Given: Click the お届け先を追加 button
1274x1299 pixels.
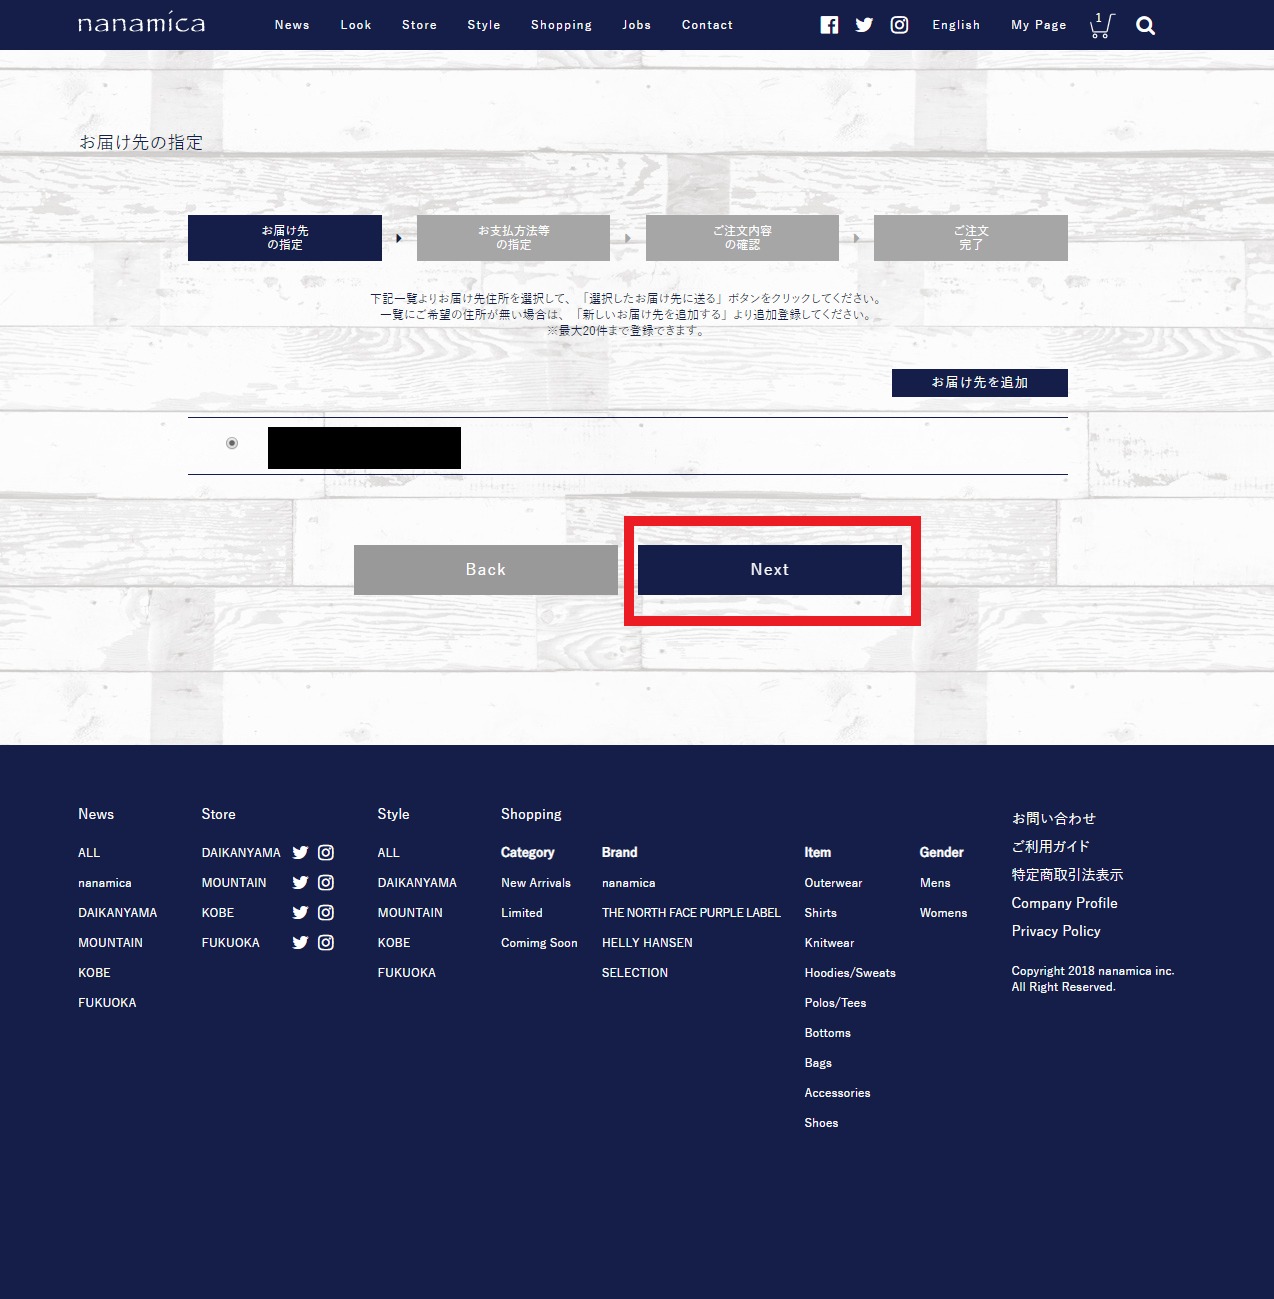Looking at the screenshot, I should point(979,383).
